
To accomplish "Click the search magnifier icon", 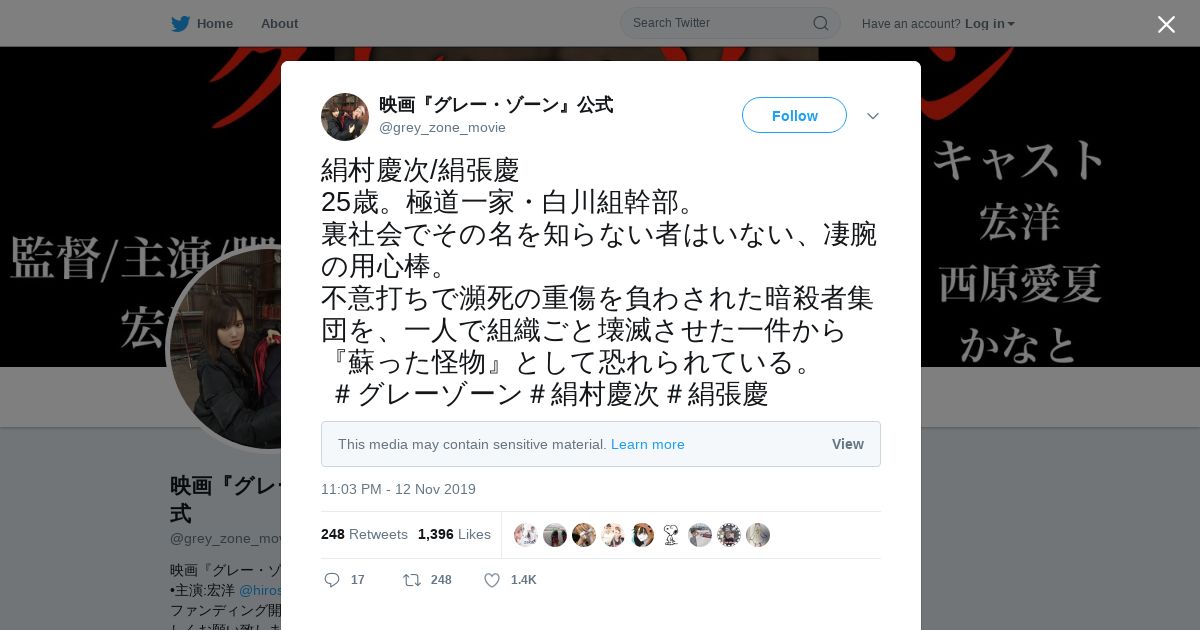I will 820,23.
